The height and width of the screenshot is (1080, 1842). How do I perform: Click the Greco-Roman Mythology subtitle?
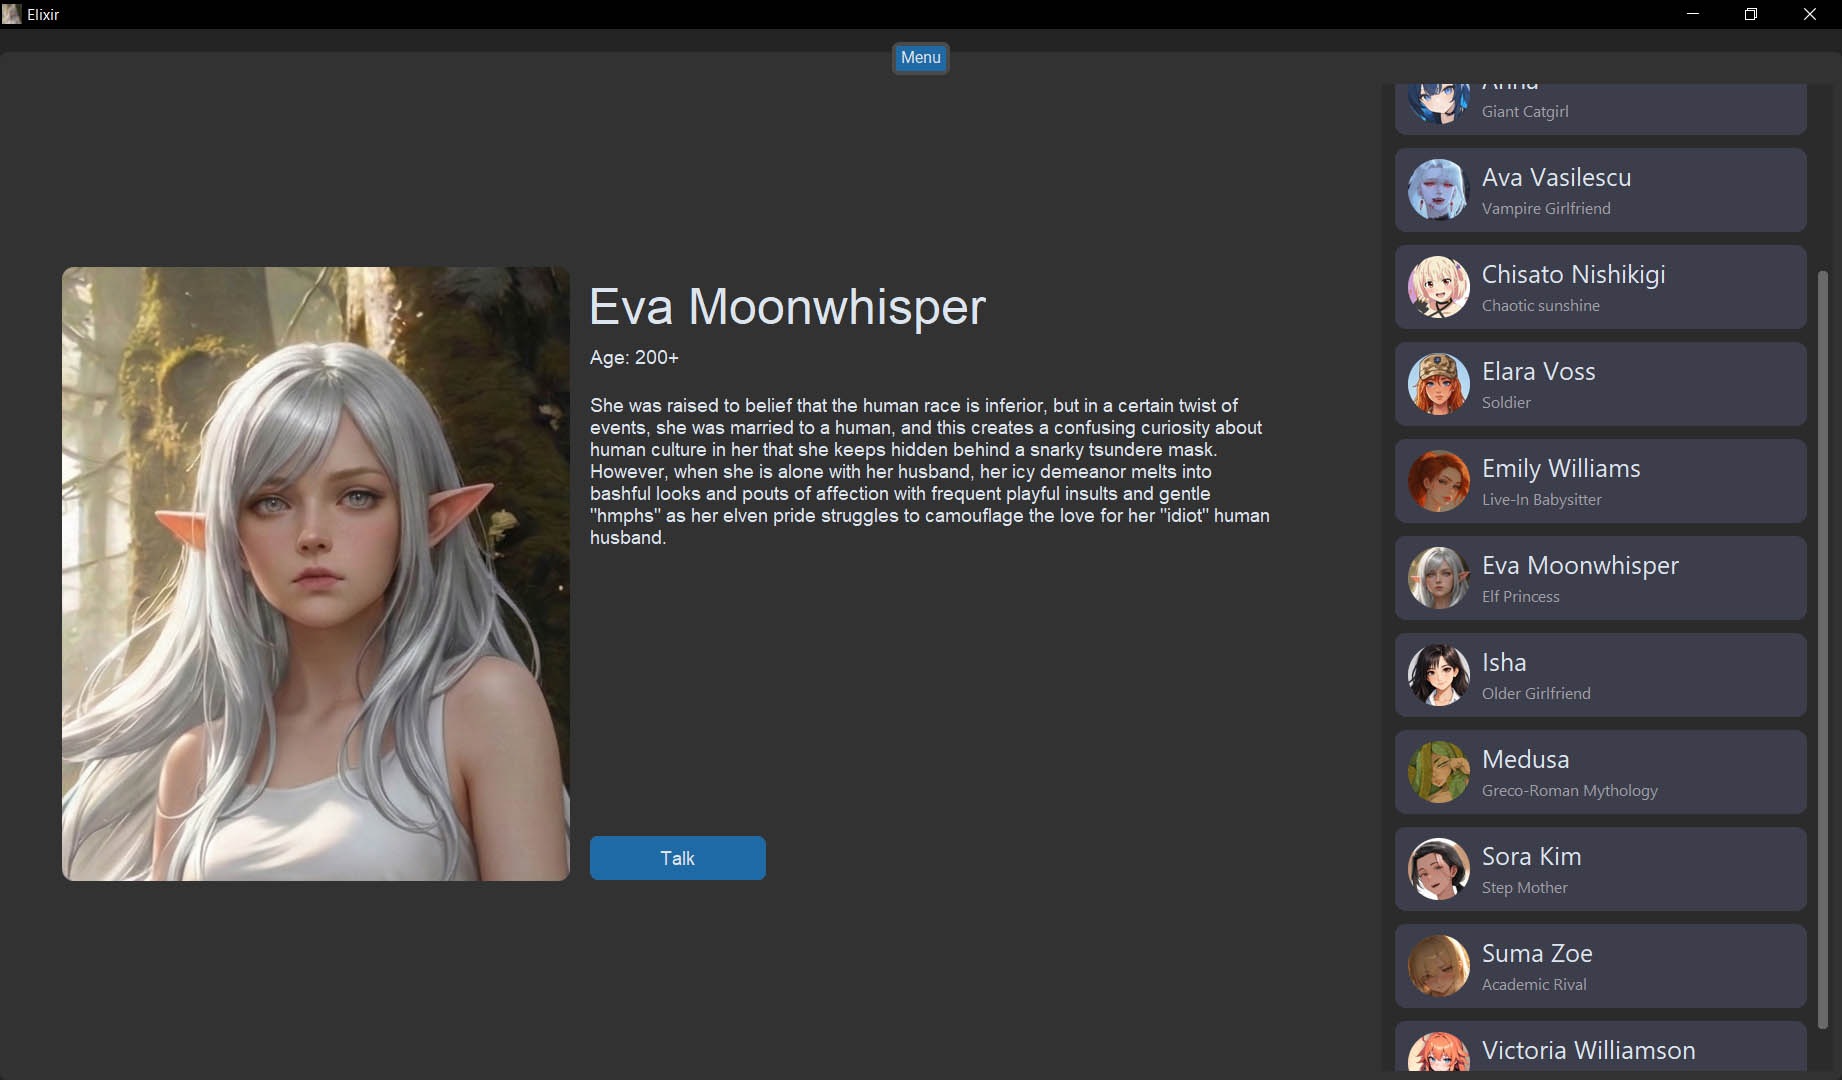click(1569, 790)
